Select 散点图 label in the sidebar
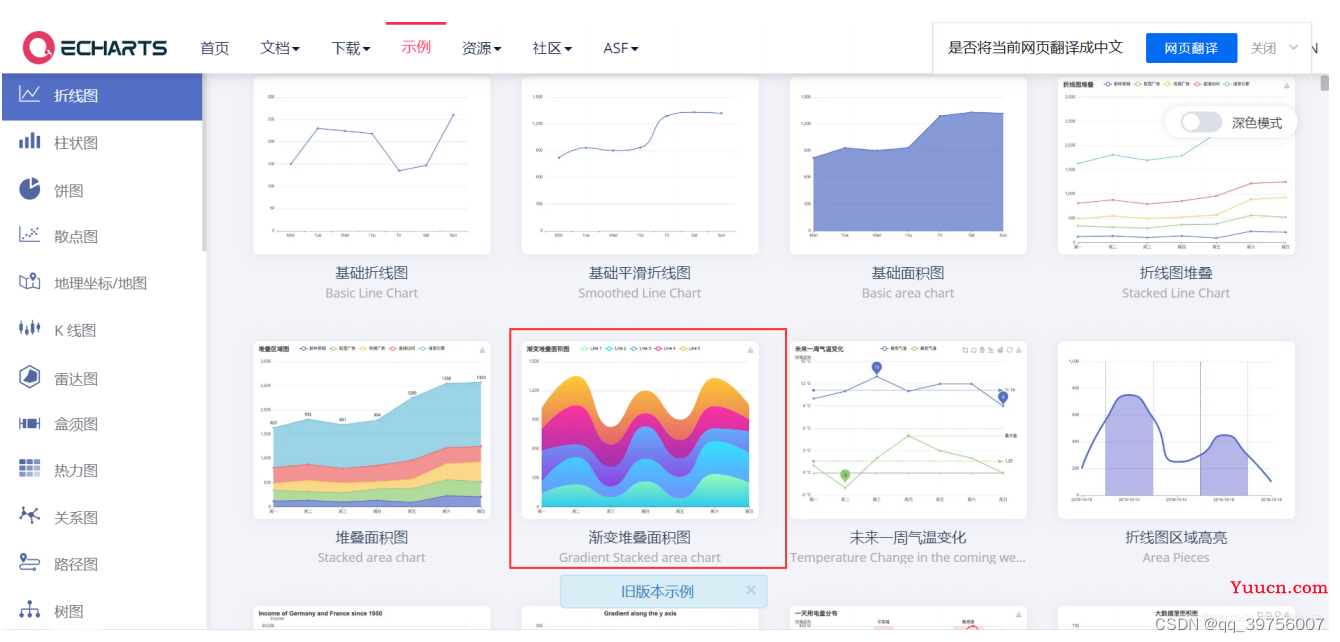Screen dimensions: 1340x642 (76, 237)
